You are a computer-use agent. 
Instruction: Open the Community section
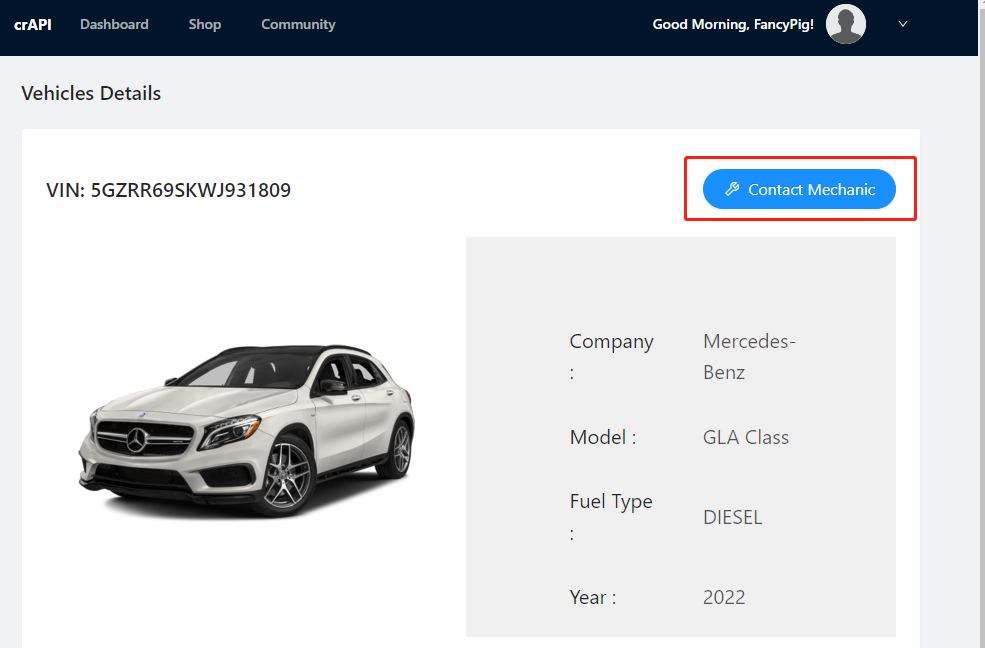click(x=298, y=24)
